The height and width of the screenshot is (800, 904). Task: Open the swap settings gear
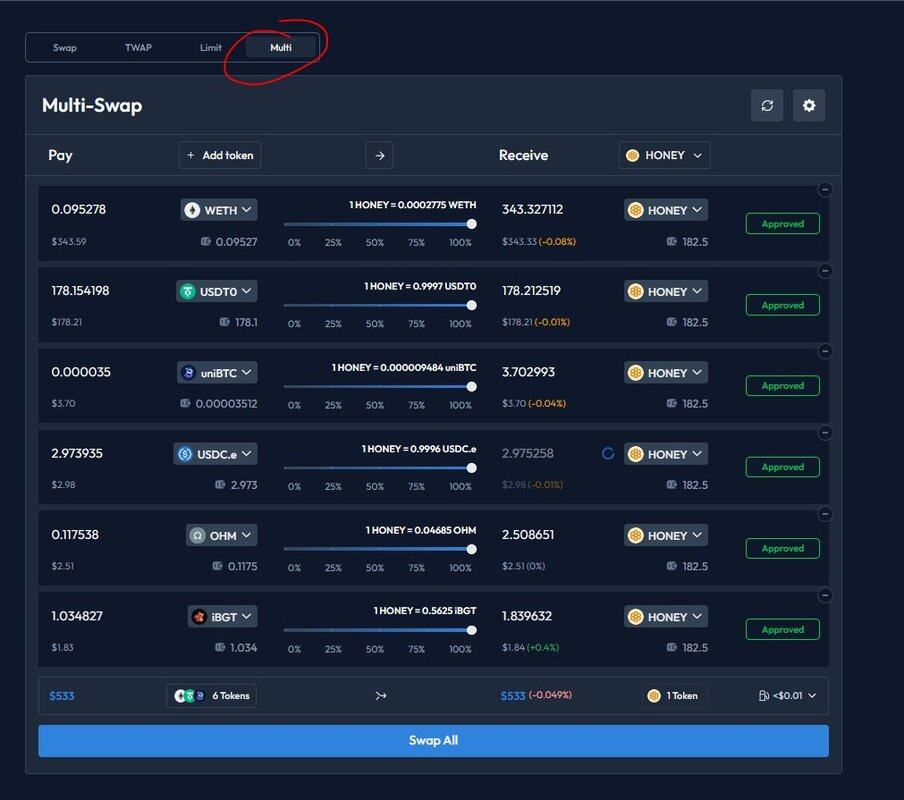point(809,105)
